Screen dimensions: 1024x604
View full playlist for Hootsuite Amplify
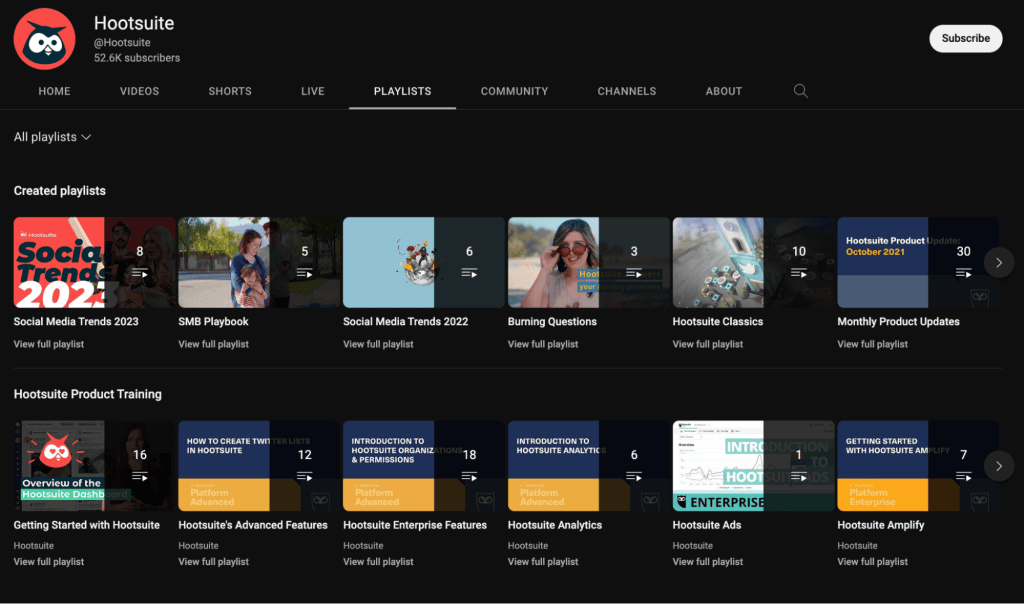pos(872,562)
